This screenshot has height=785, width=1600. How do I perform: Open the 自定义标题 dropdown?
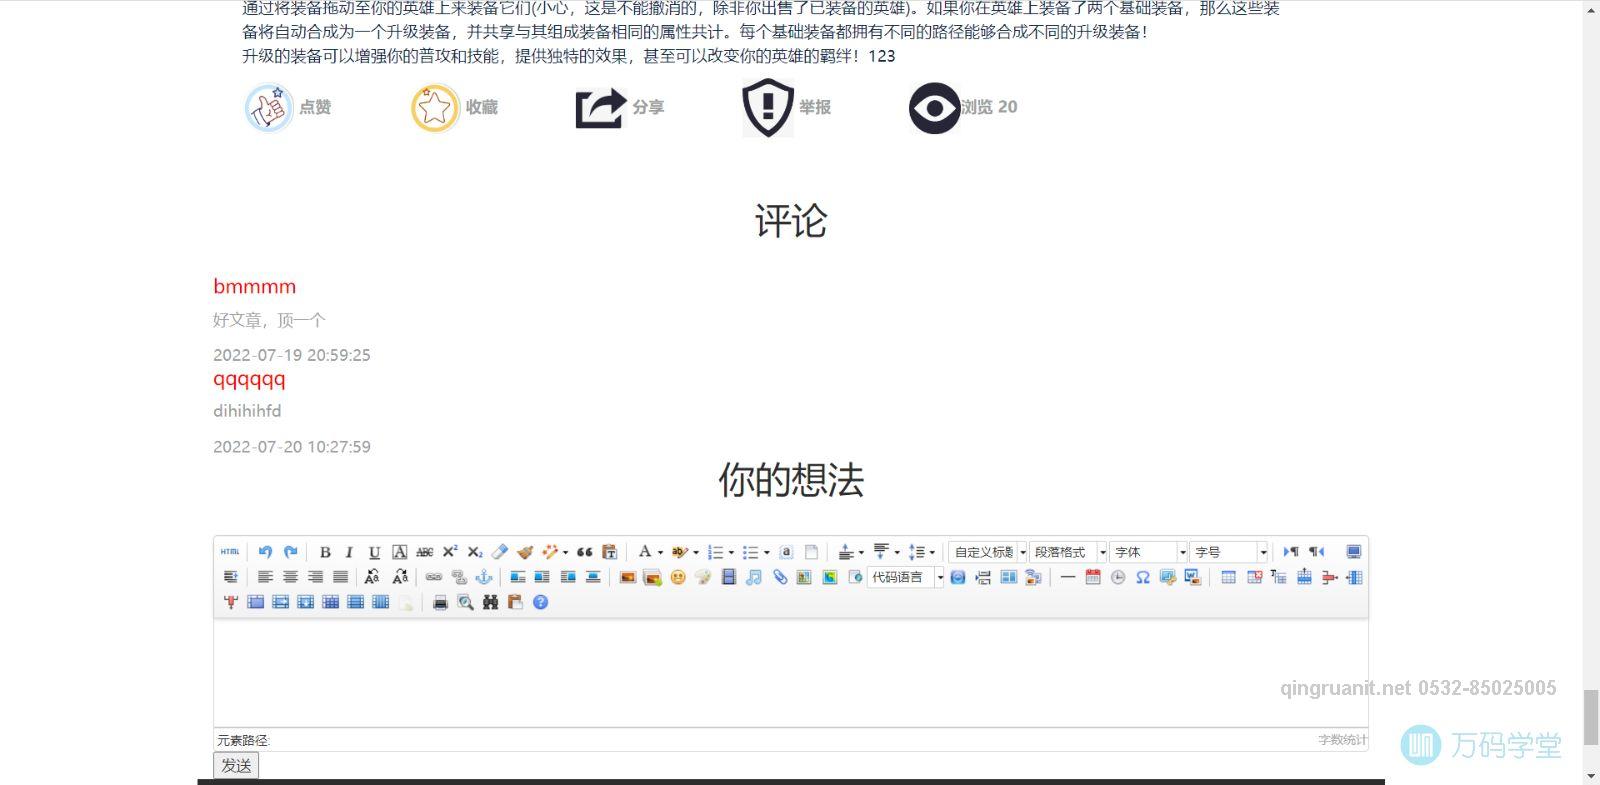(989, 552)
